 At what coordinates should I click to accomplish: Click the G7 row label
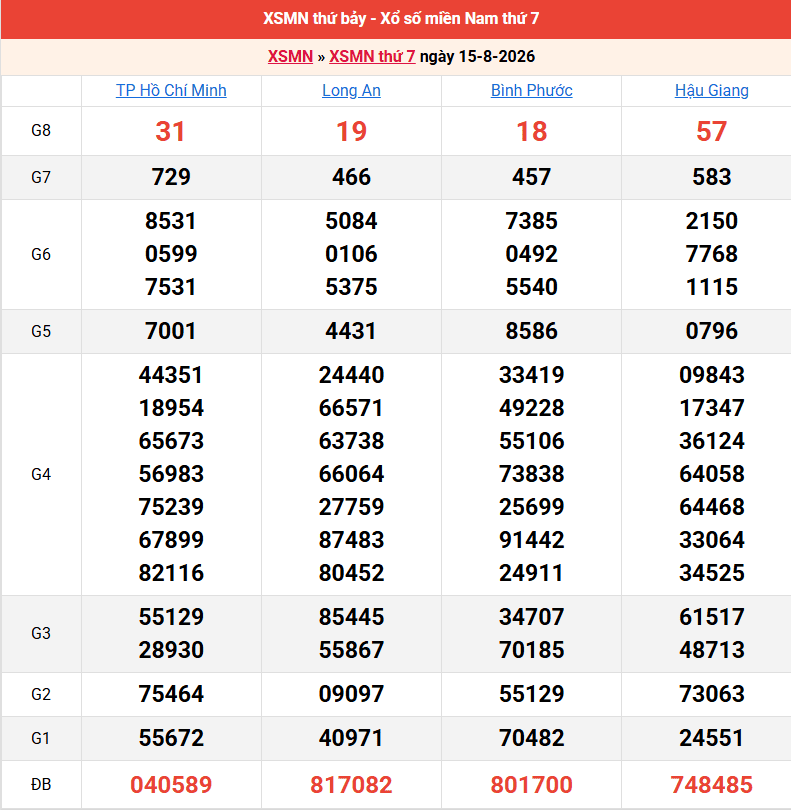click(41, 177)
